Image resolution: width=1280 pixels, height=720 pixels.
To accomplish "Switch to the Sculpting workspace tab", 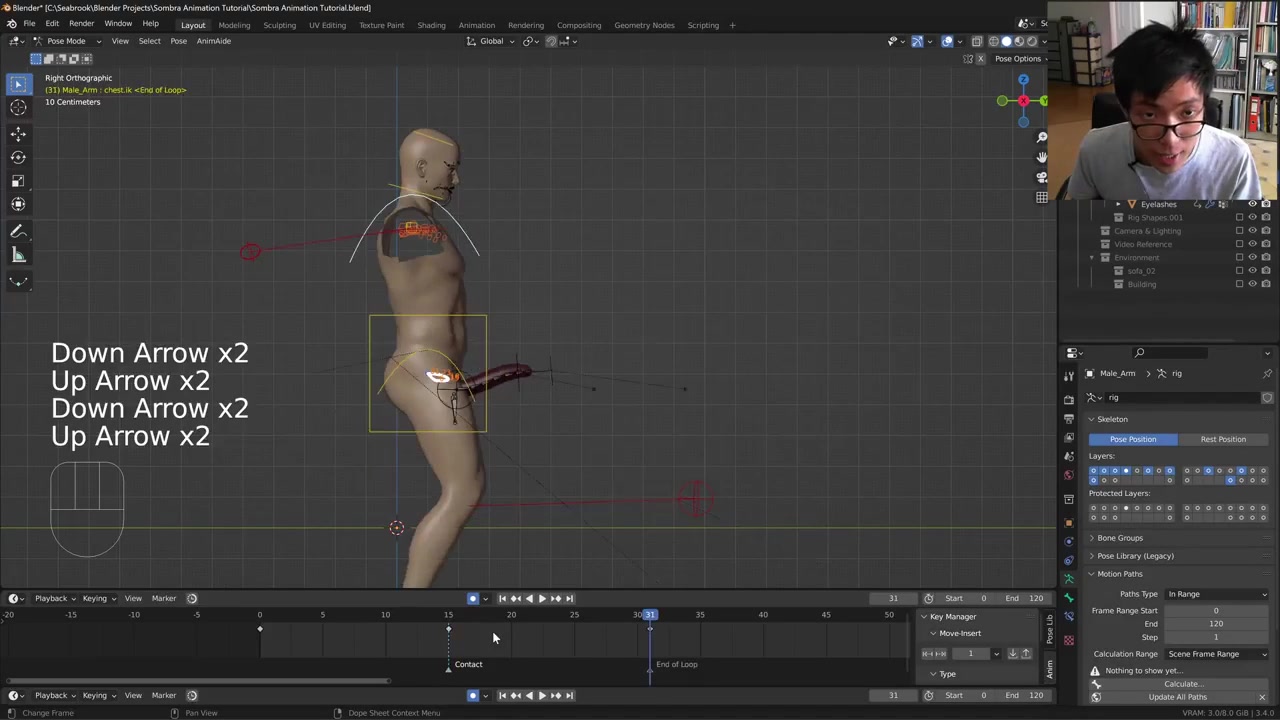I will [279, 25].
